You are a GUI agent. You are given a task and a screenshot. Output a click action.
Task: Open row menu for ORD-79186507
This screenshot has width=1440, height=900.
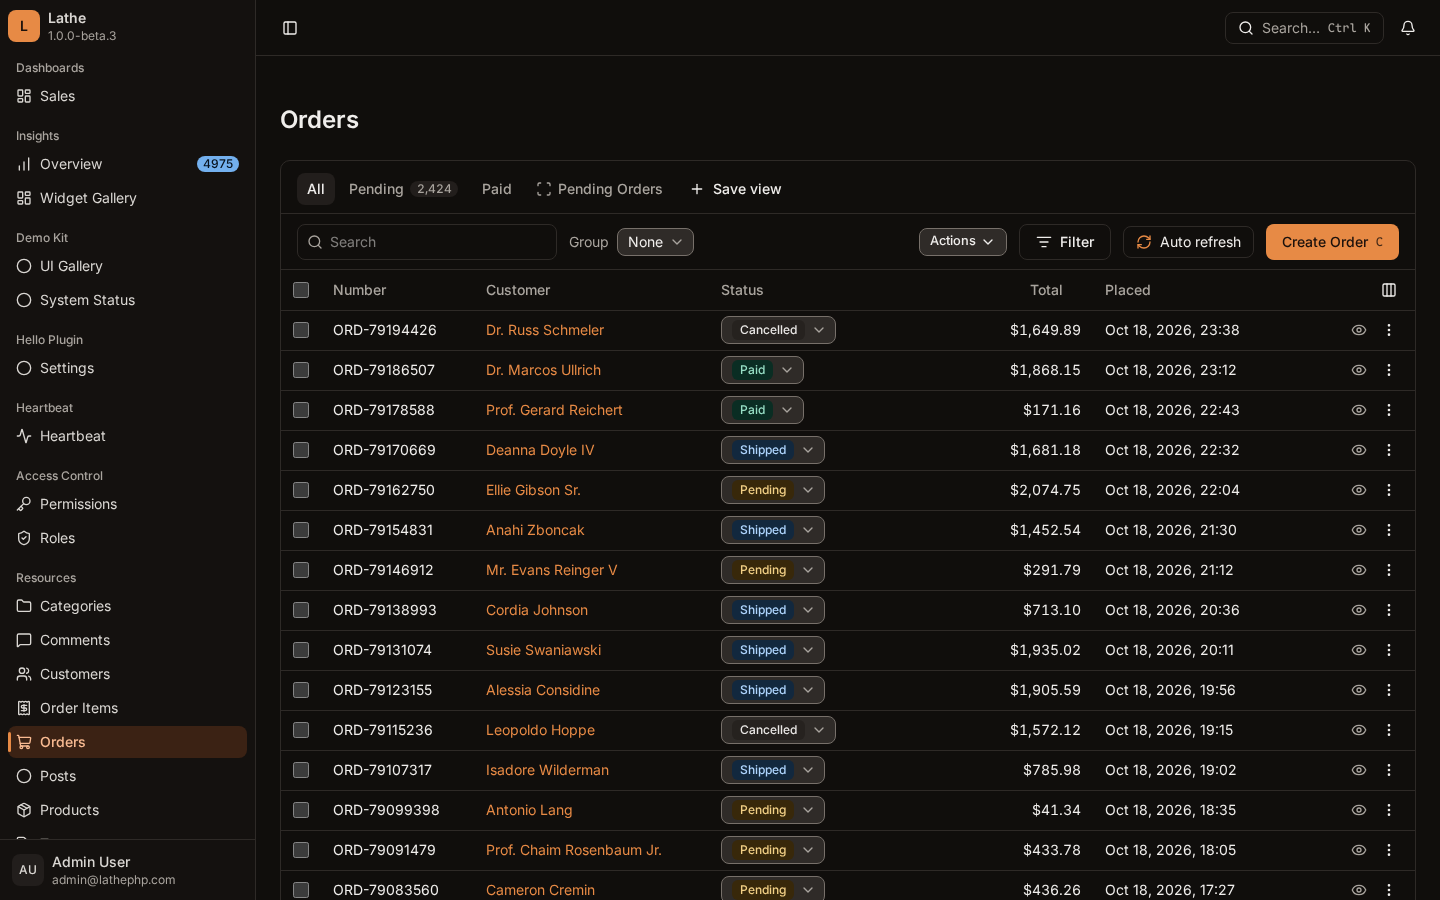pos(1389,370)
